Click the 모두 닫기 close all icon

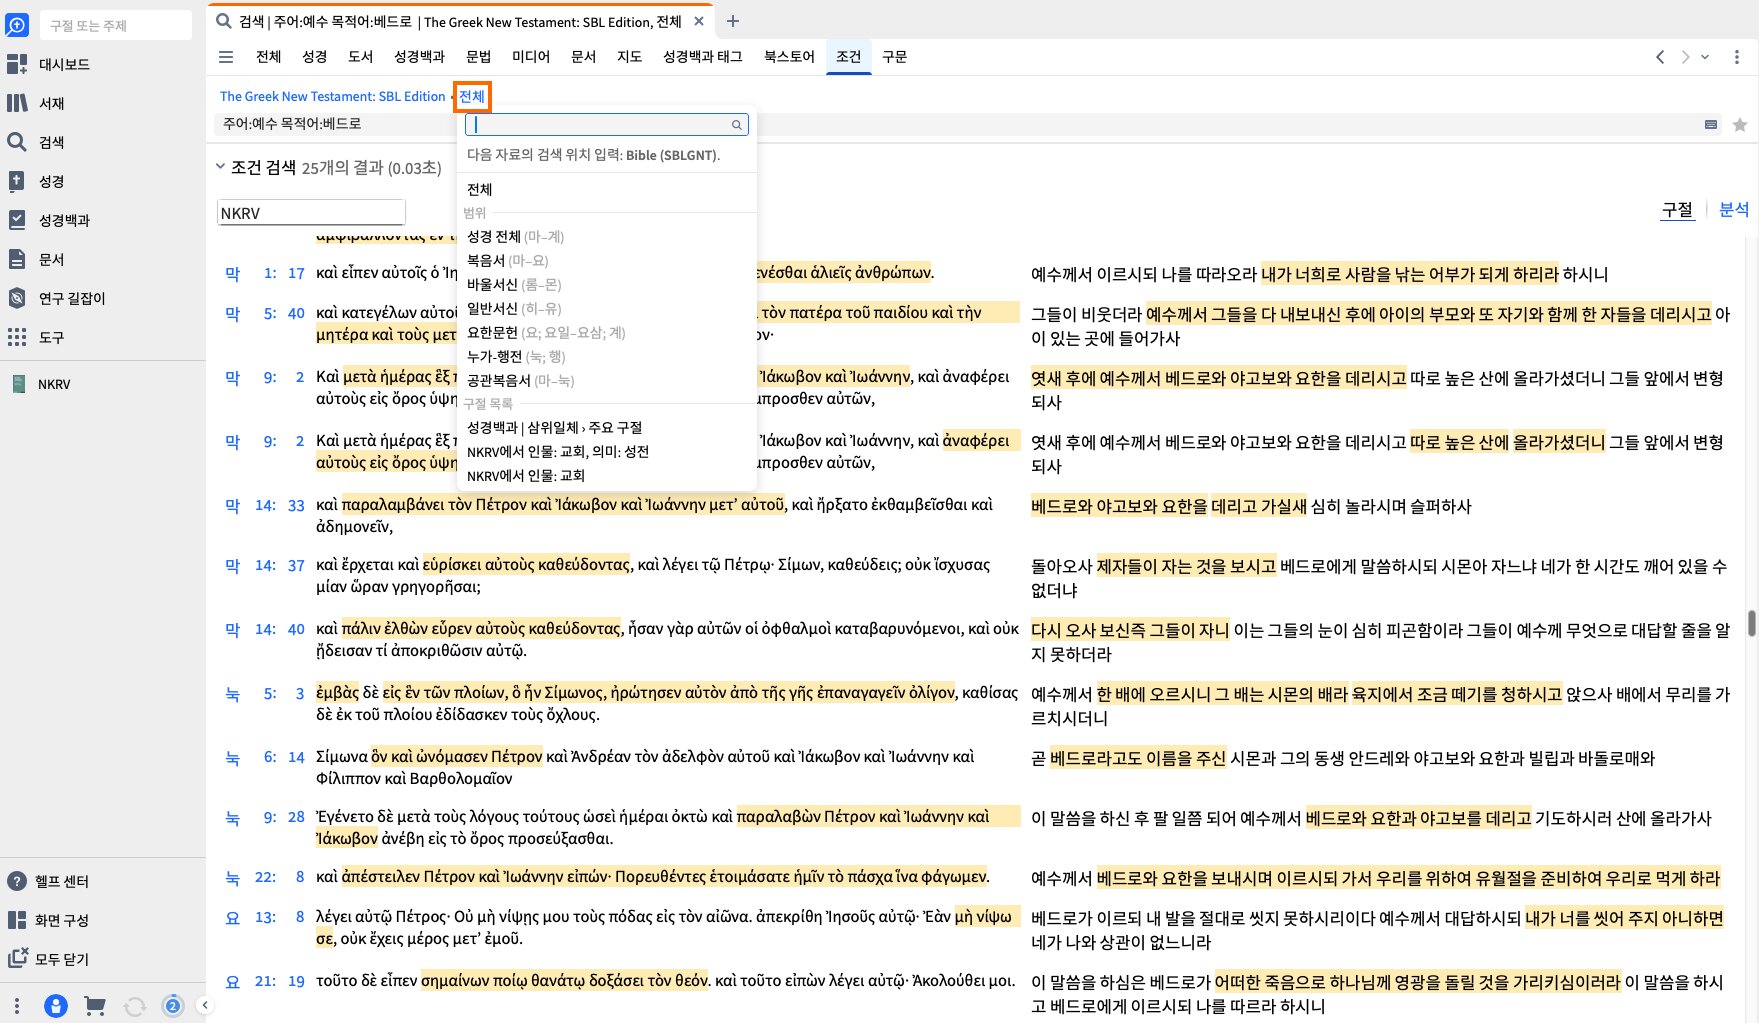pos(17,959)
